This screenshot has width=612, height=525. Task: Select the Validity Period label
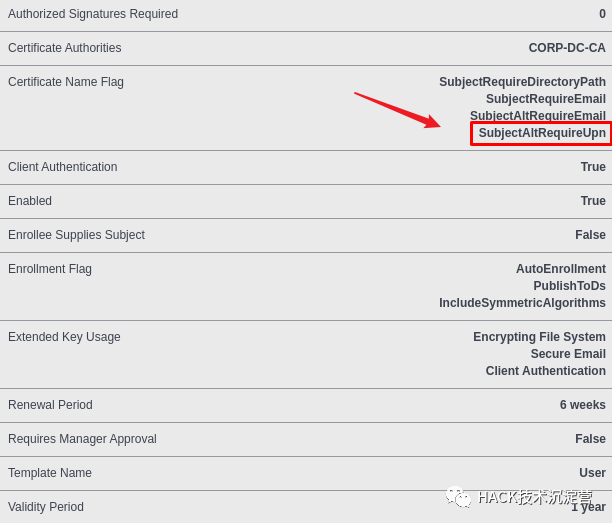(x=46, y=507)
